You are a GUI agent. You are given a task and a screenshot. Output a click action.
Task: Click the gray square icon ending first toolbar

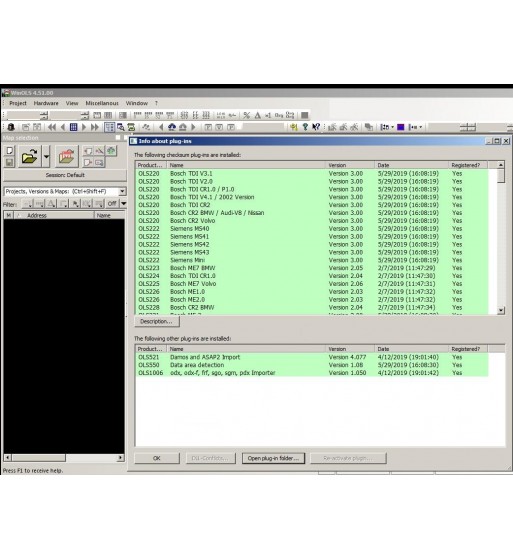tap(304, 115)
